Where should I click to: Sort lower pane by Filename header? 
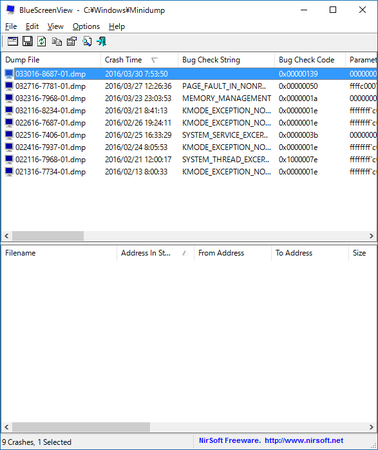coord(59,253)
